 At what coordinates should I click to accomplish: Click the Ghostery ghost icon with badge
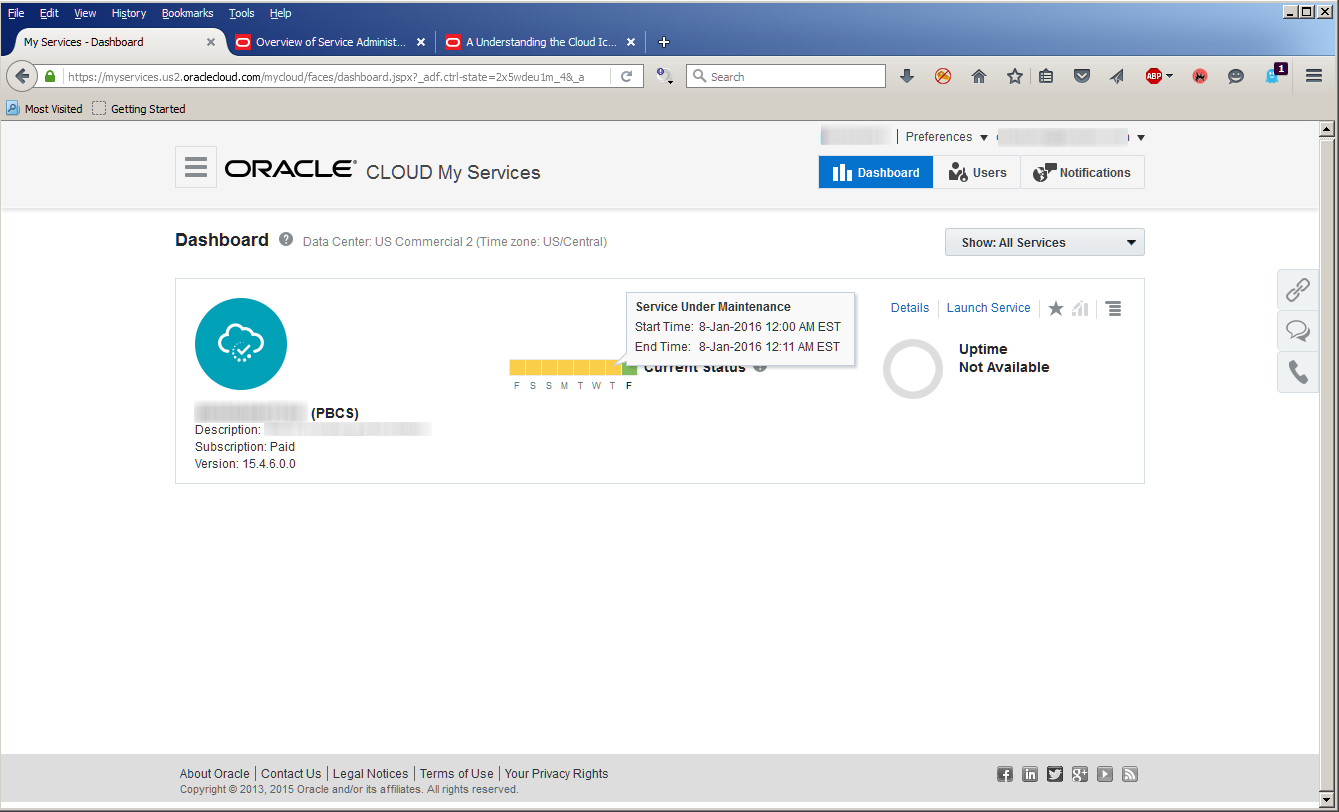pos(1274,75)
